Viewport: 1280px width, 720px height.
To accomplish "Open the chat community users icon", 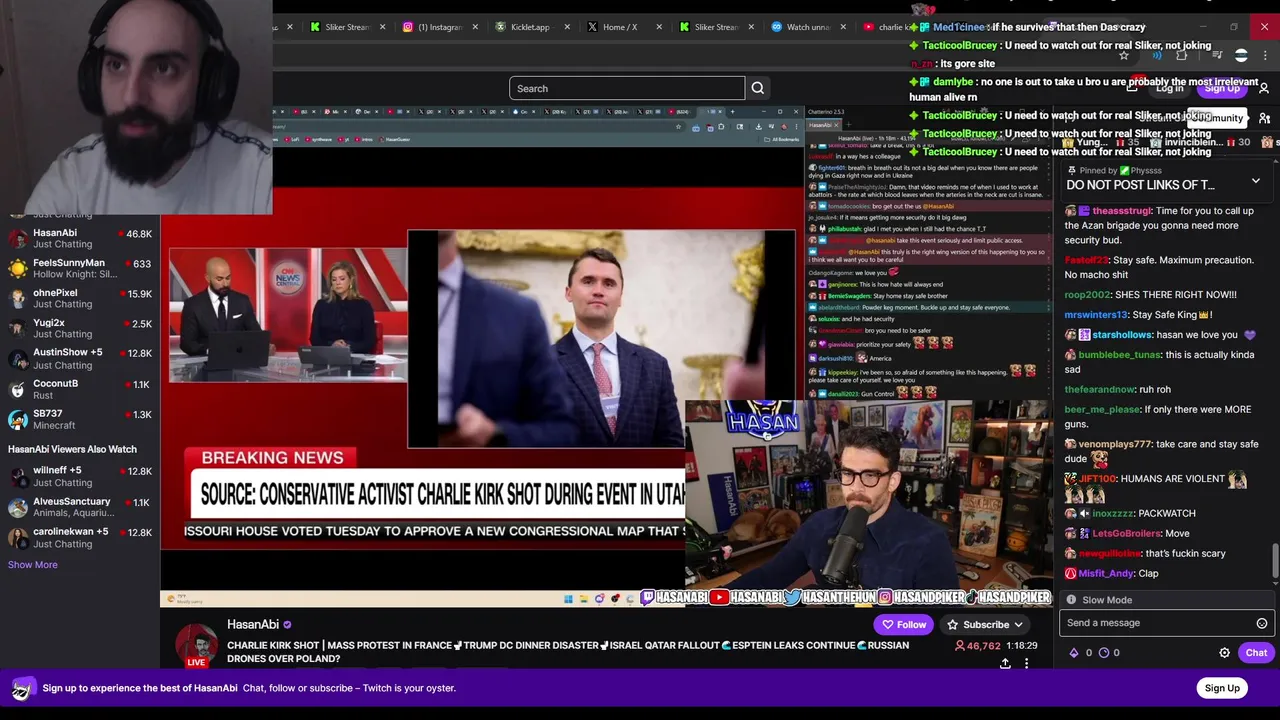I will click(1264, 118).
